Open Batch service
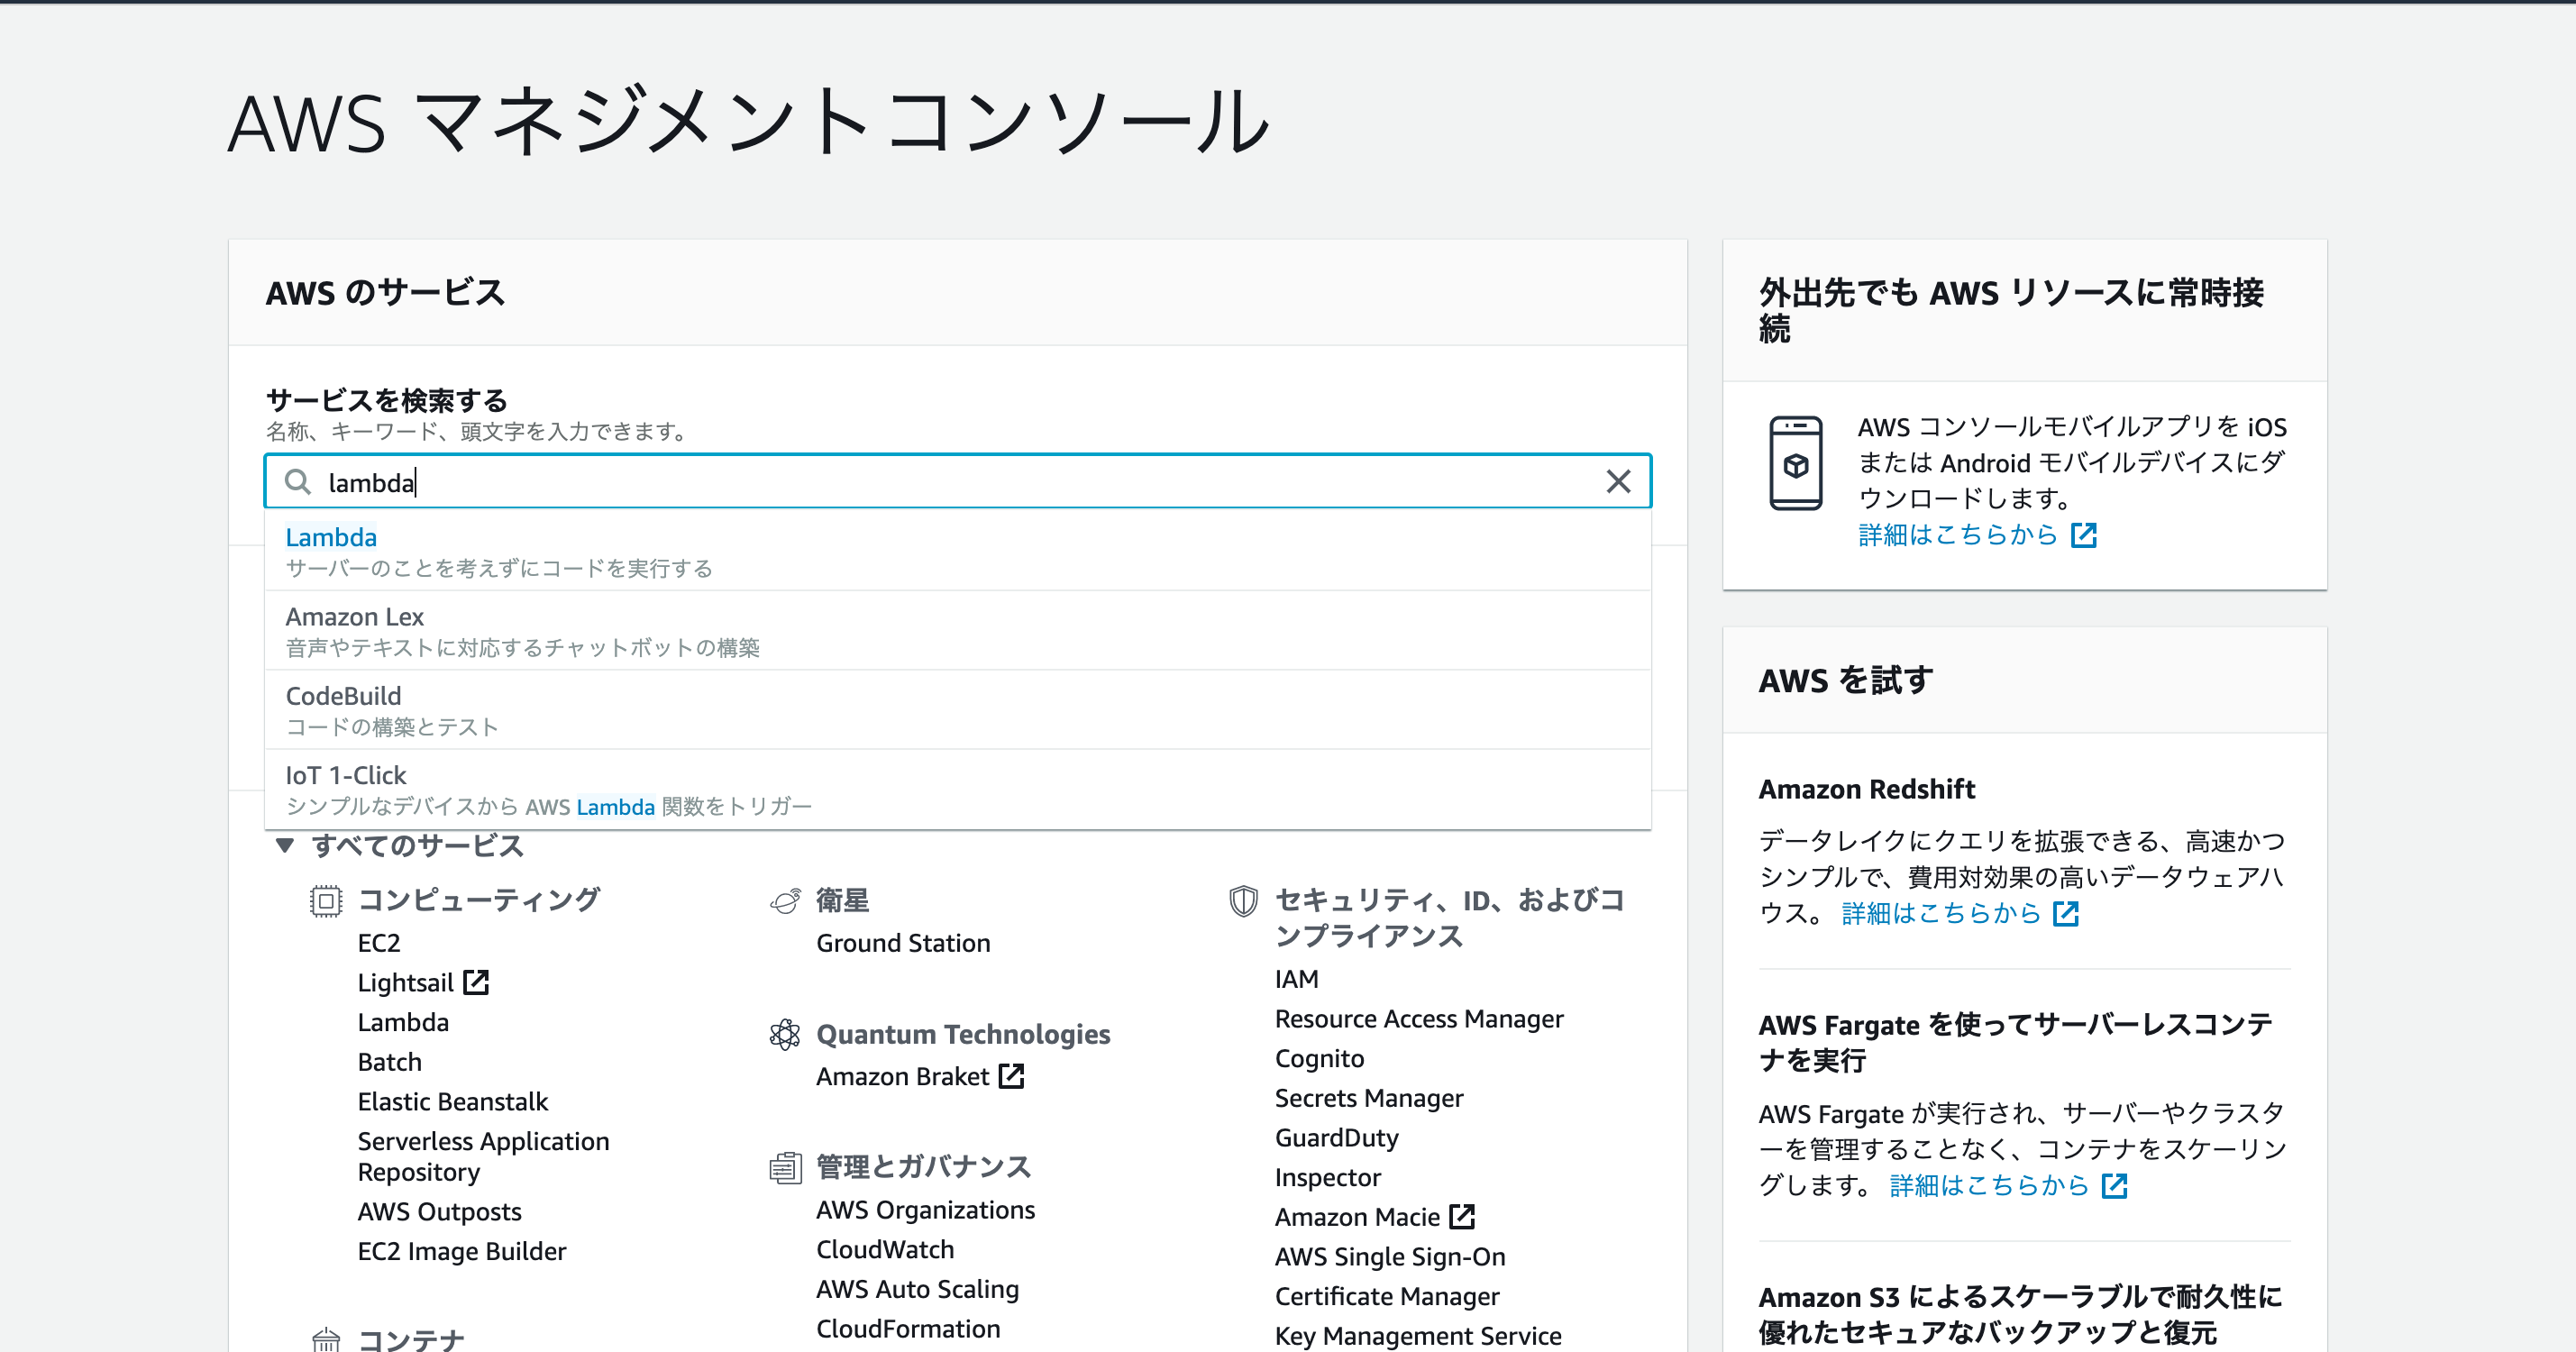 tap(390, 1062)
